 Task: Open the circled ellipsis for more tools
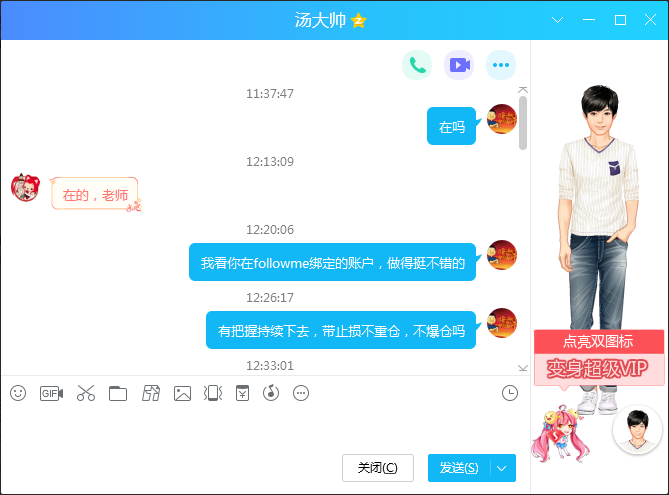tap(301, 393)
